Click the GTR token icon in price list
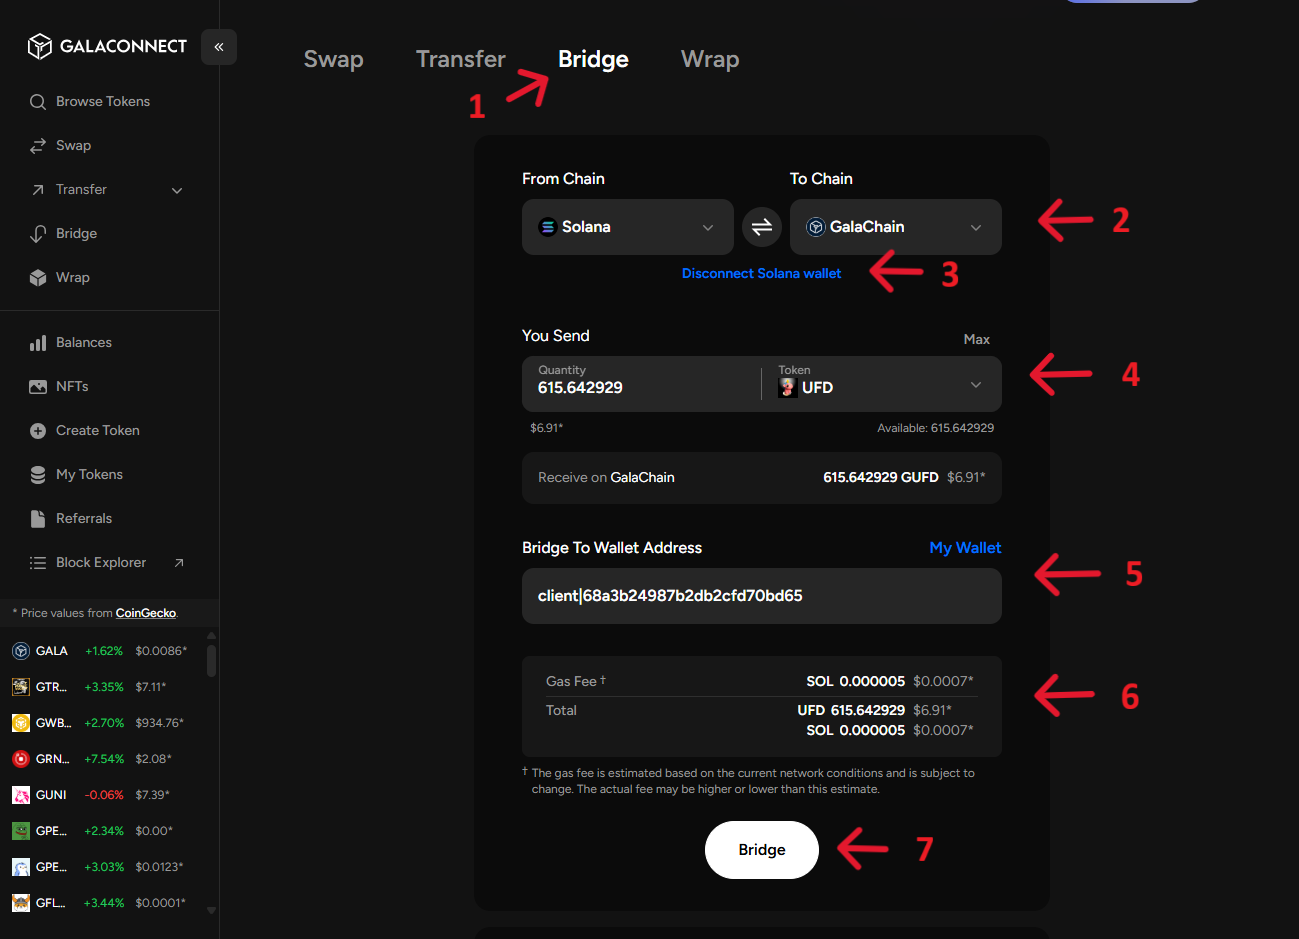1299x939 pixels. tap(20, 687)
